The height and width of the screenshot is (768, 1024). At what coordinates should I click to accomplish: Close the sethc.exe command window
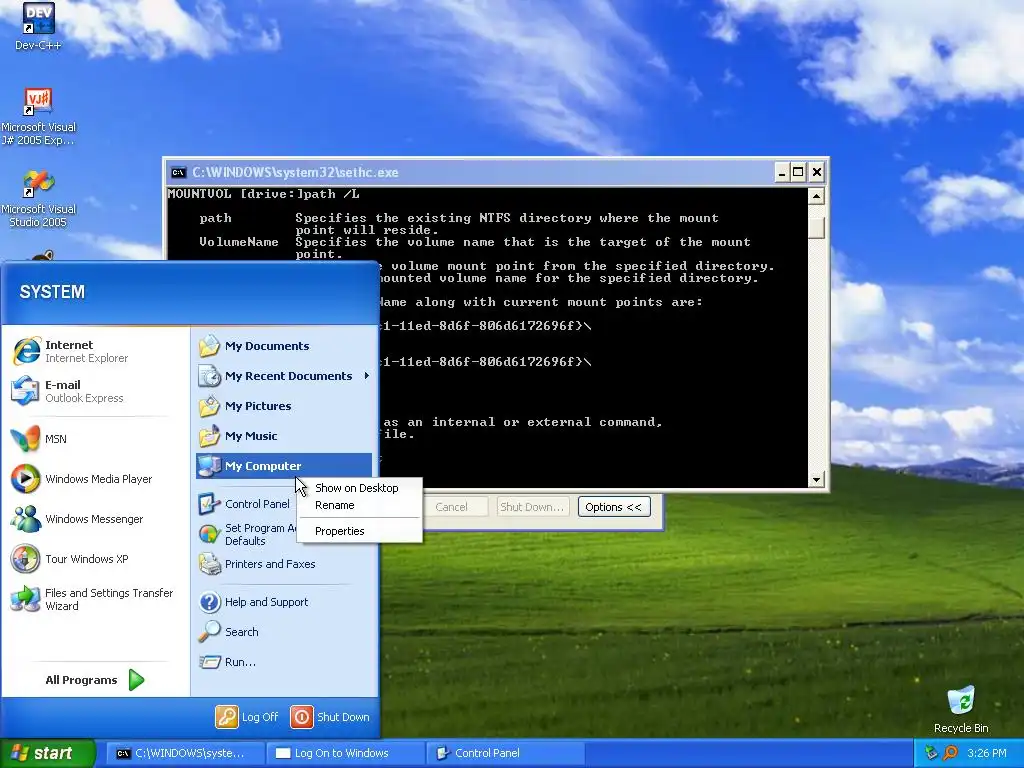816,172
